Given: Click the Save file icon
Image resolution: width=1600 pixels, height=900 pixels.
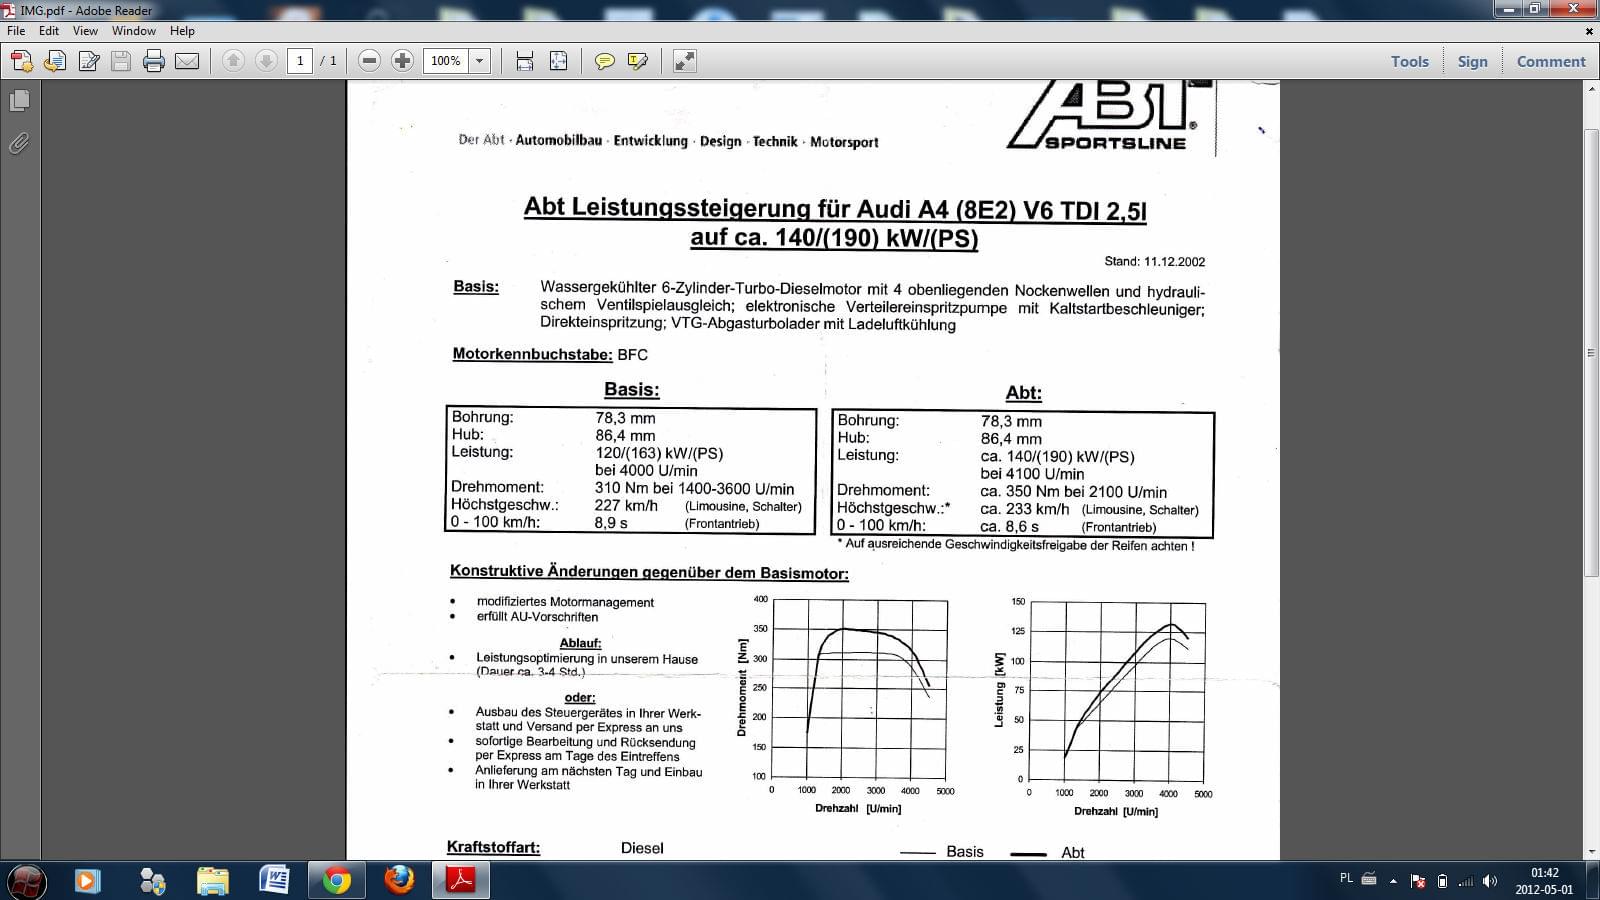Looking at the screenshot, I should pos(121,61).
